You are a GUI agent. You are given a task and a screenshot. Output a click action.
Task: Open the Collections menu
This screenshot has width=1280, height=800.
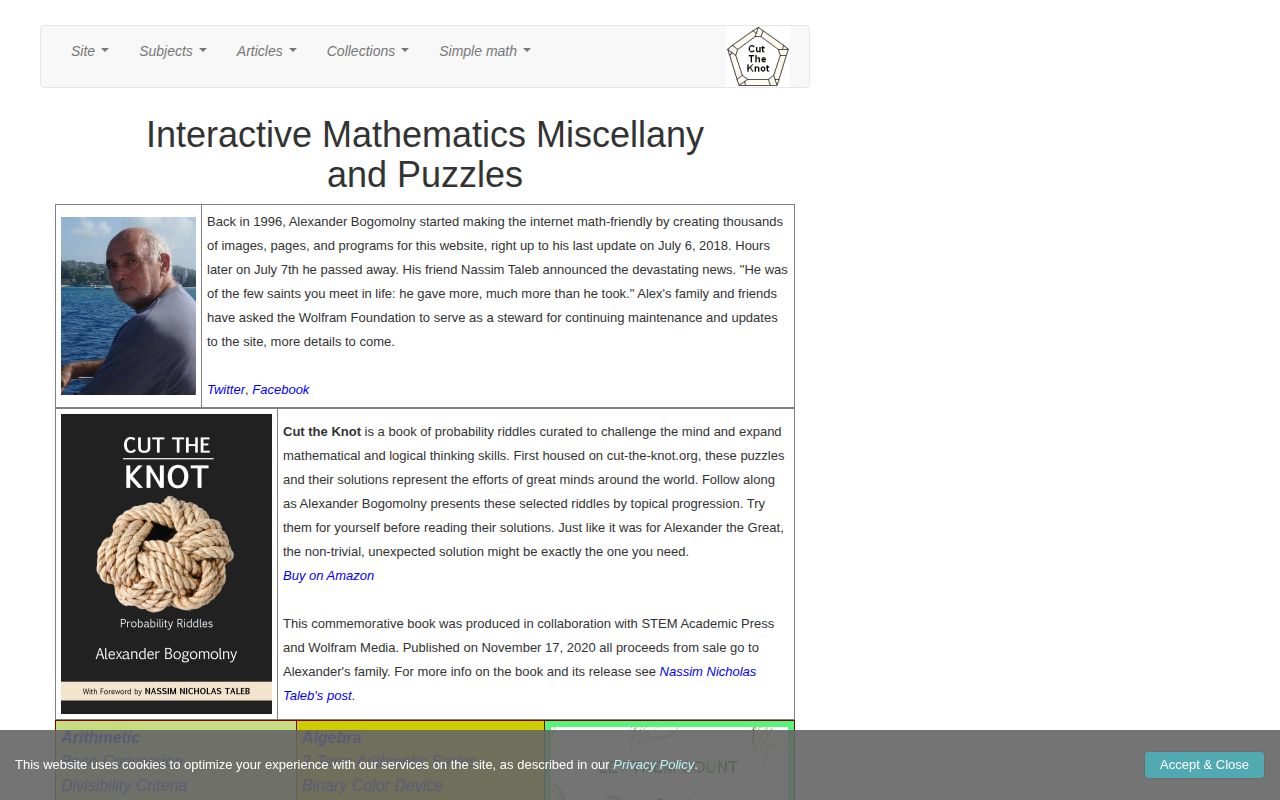[x=367, y=51]
